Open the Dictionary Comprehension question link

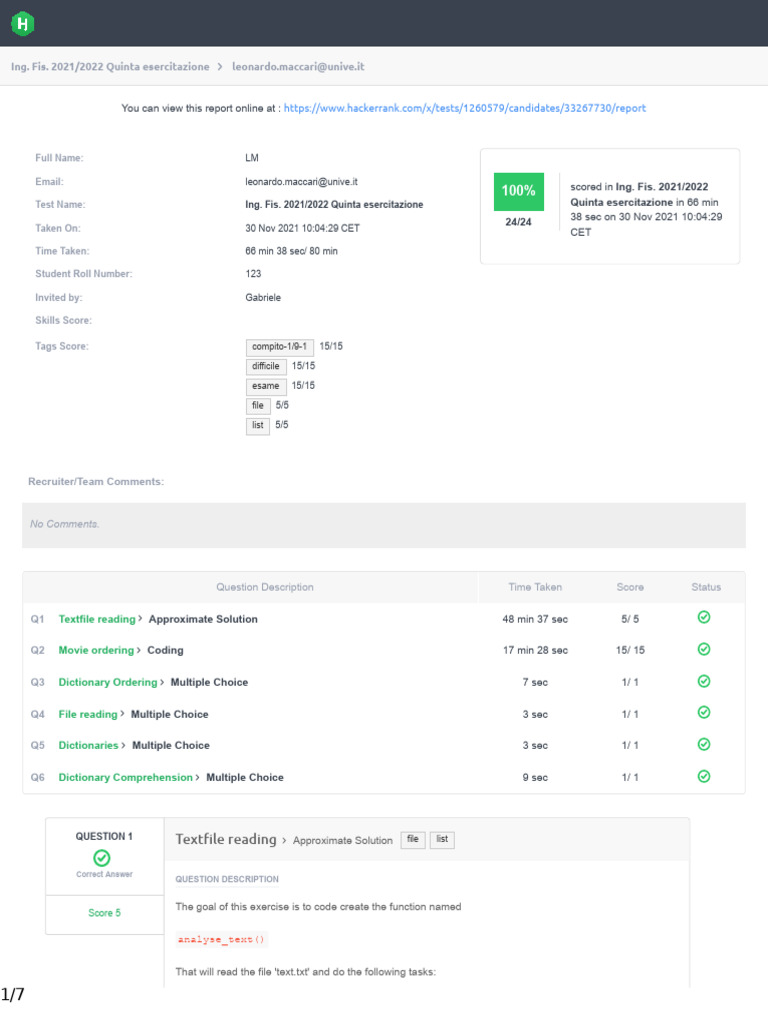coord(126,777)
